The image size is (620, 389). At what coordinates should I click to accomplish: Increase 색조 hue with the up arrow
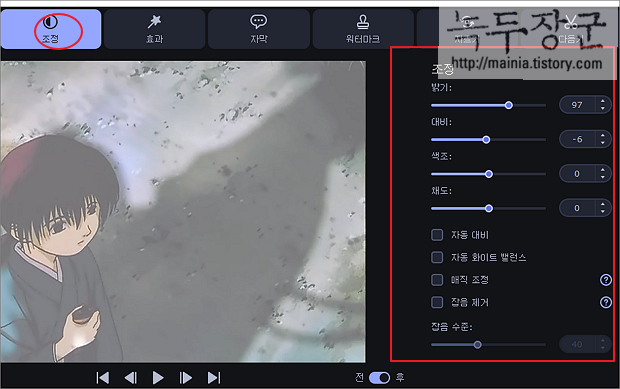[x=603, y=170]
